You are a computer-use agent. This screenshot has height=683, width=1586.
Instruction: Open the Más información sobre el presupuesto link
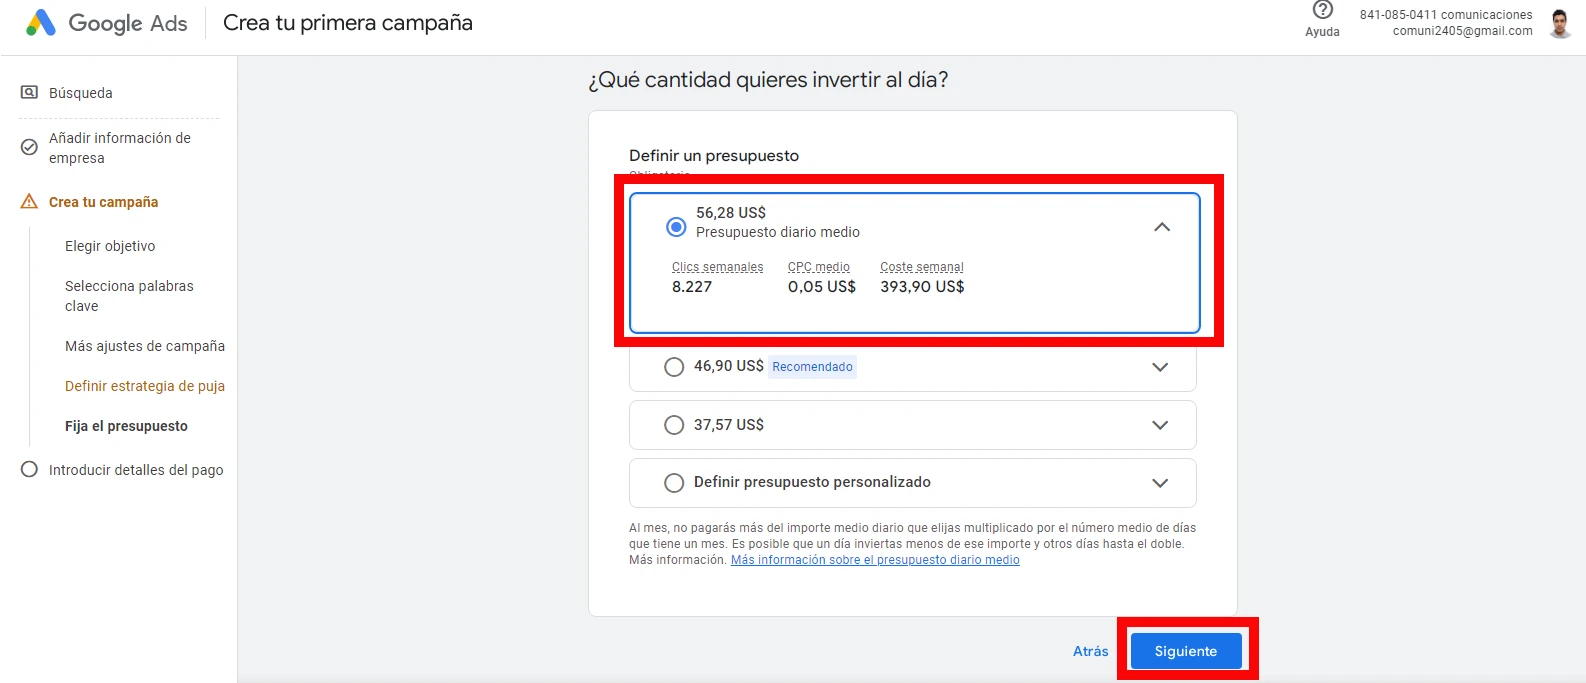point(875,560)
